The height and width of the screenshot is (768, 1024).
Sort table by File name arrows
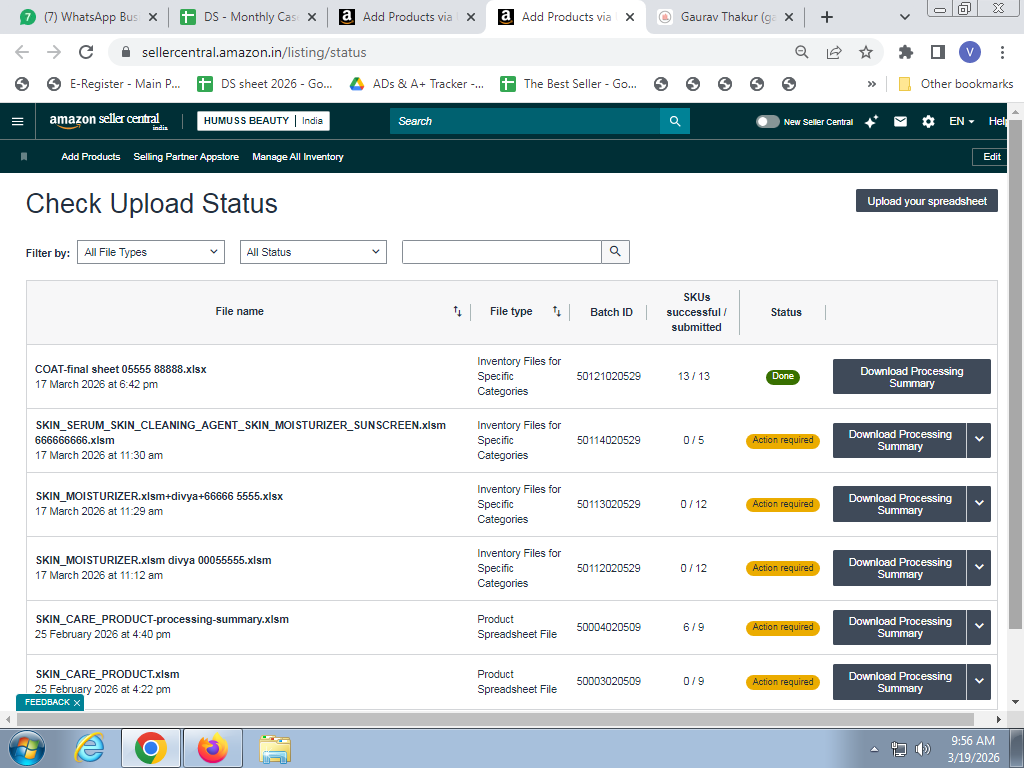pos(457,312)
